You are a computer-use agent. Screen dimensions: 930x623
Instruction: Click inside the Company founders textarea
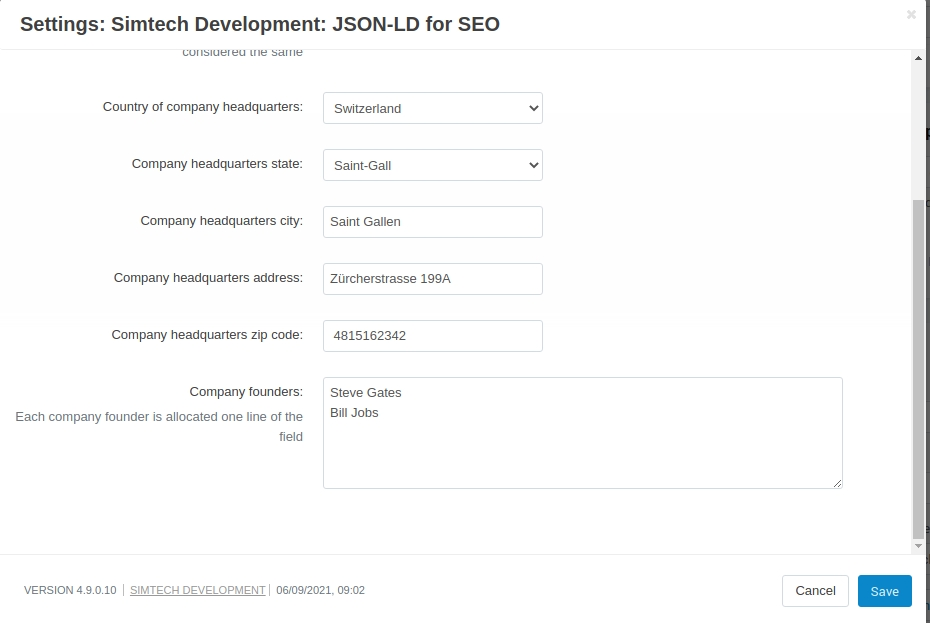point(582,433)
